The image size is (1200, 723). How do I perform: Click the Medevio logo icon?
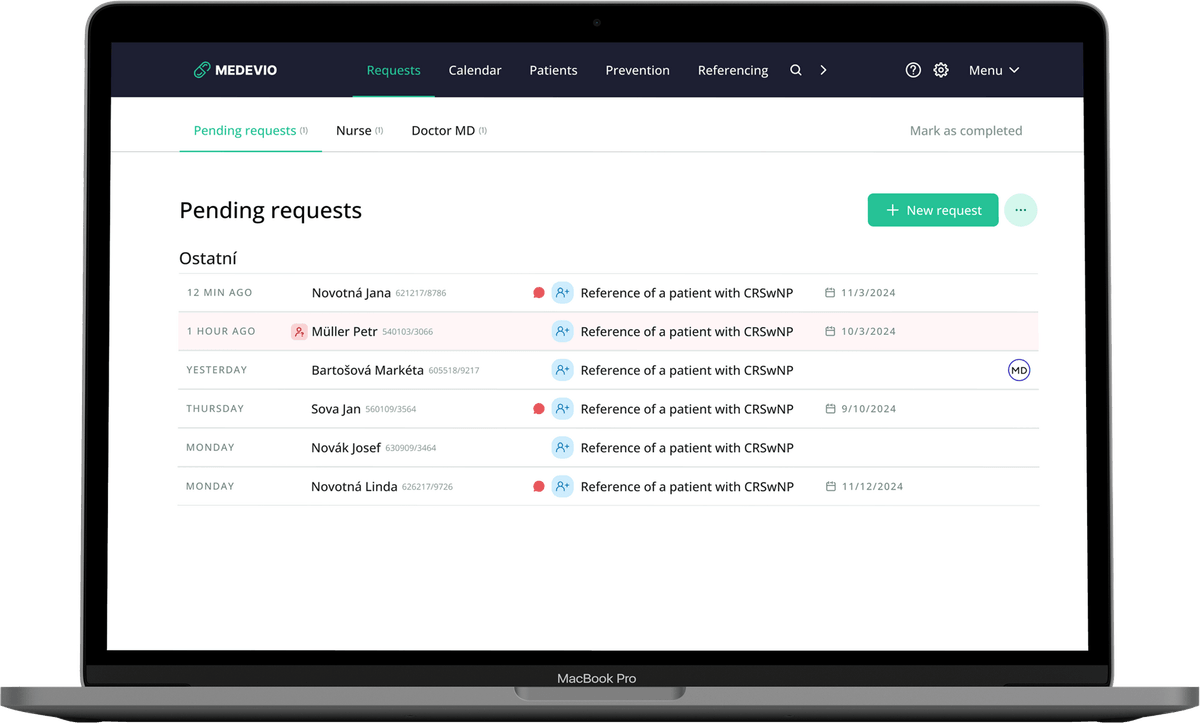[202, 70]
